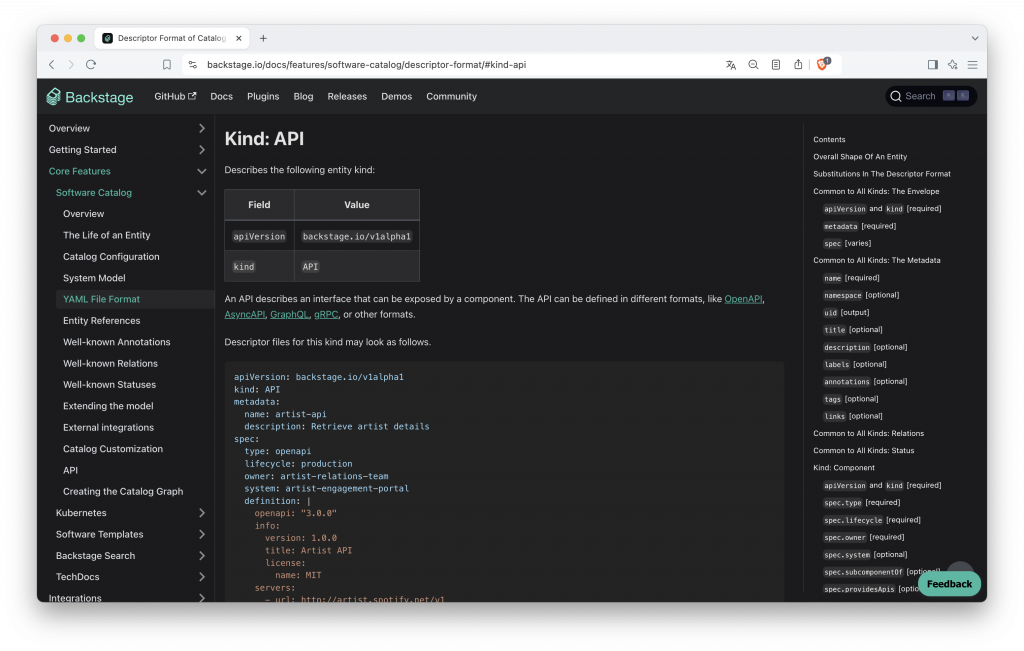
Task: Open Entity References in the sidebar
Action: coord(101,321)
